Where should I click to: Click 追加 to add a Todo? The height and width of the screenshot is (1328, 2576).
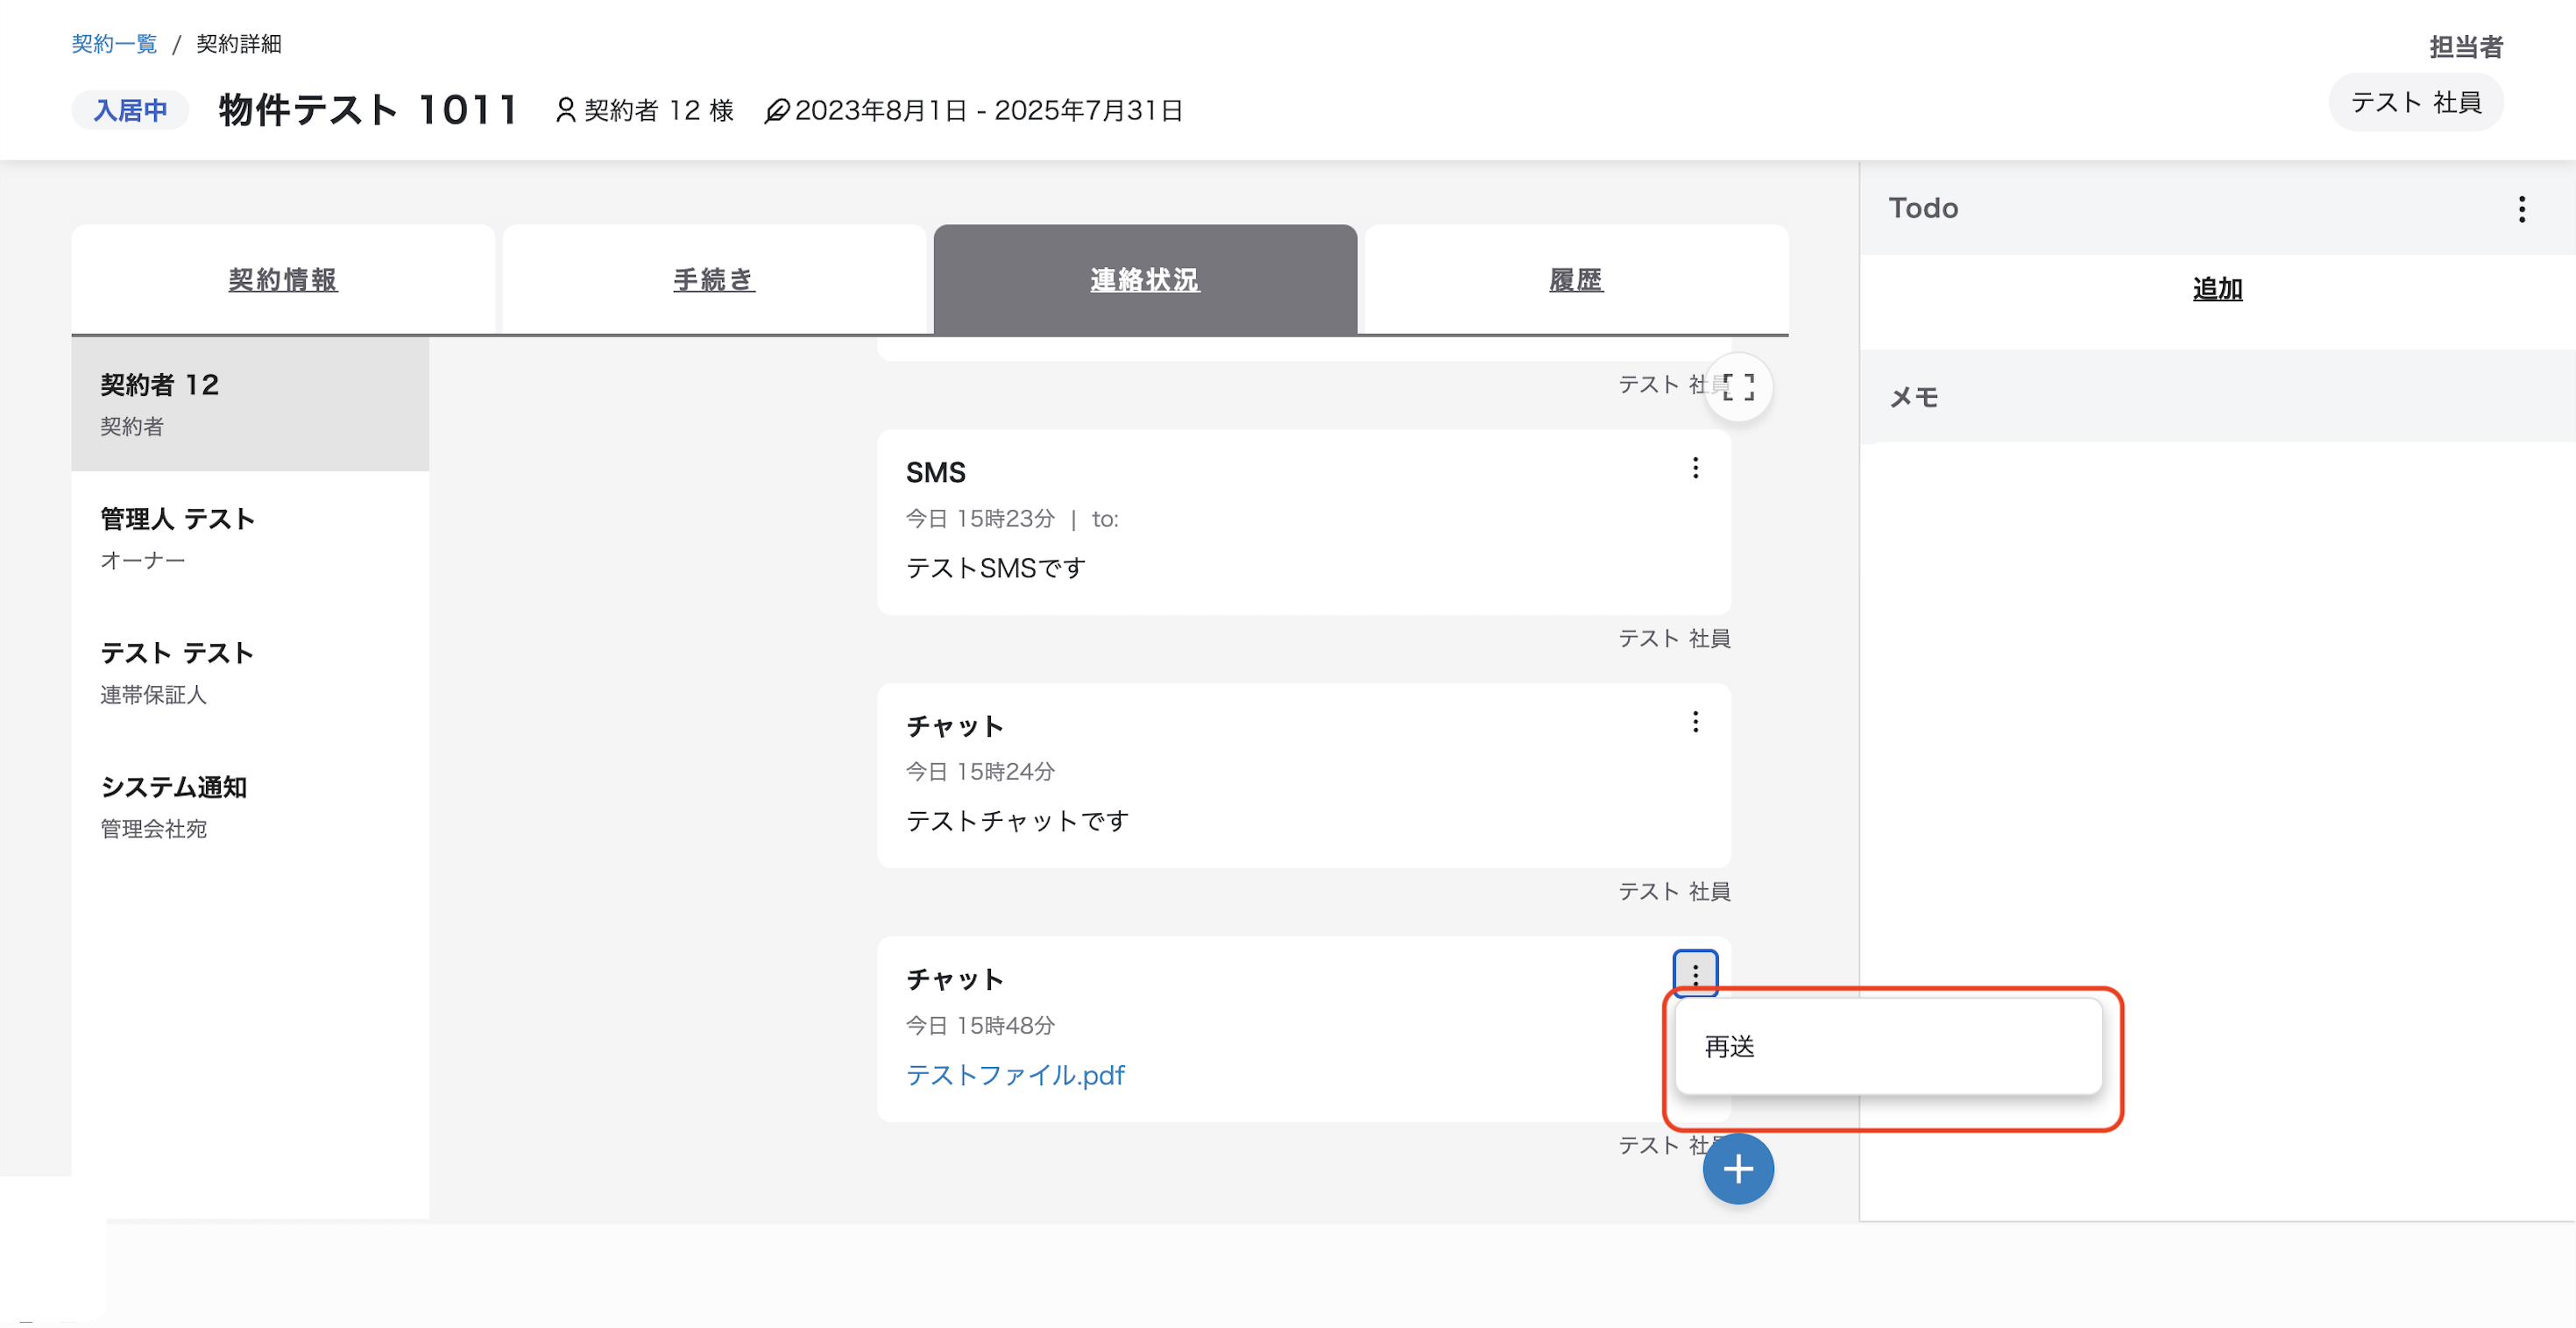click(x=2217, y=288)
